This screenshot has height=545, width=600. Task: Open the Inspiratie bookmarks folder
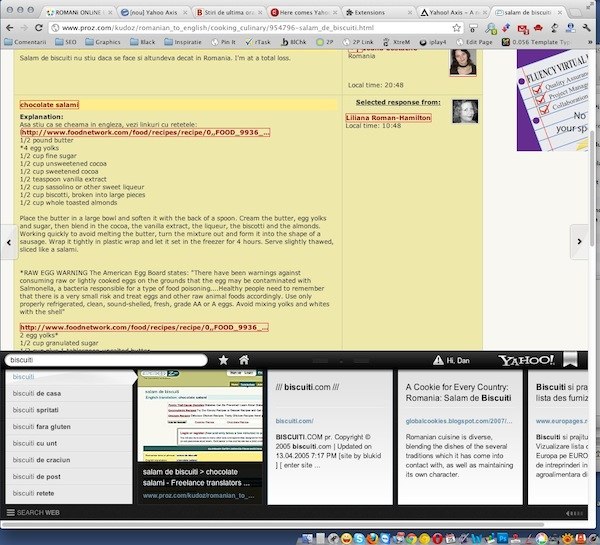183,42
